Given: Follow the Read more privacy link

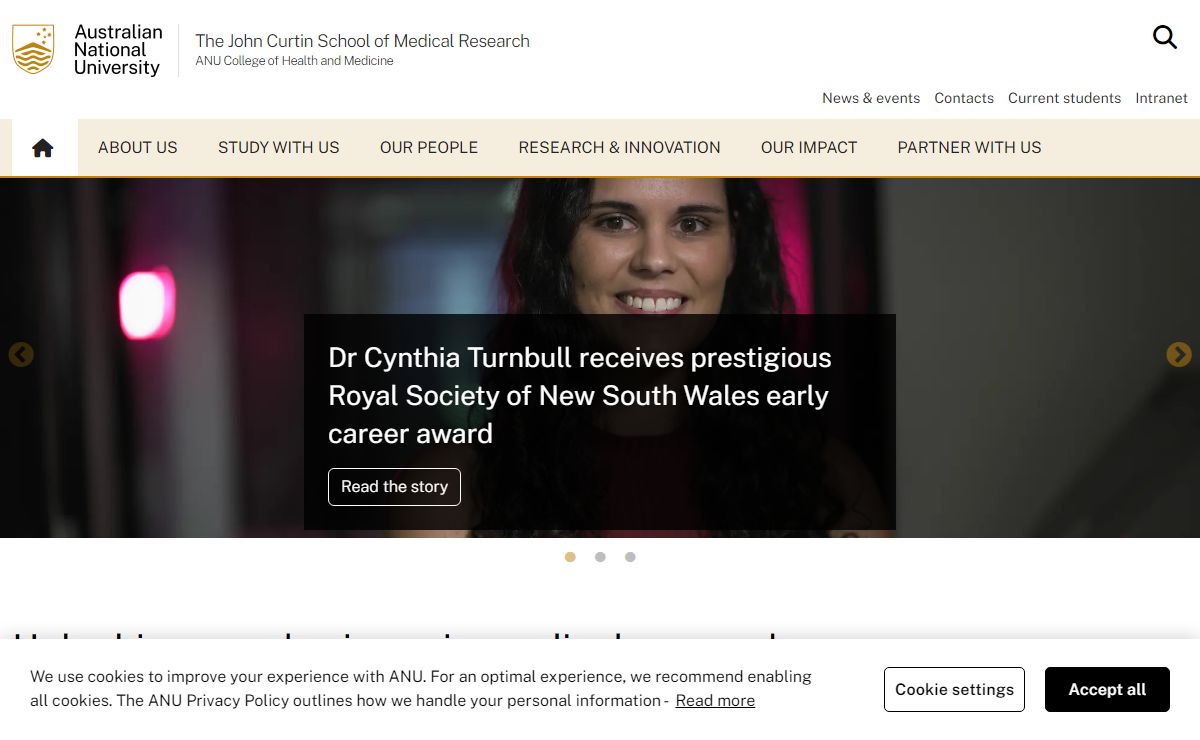Looking at the screenshot, I should (715, 701).
